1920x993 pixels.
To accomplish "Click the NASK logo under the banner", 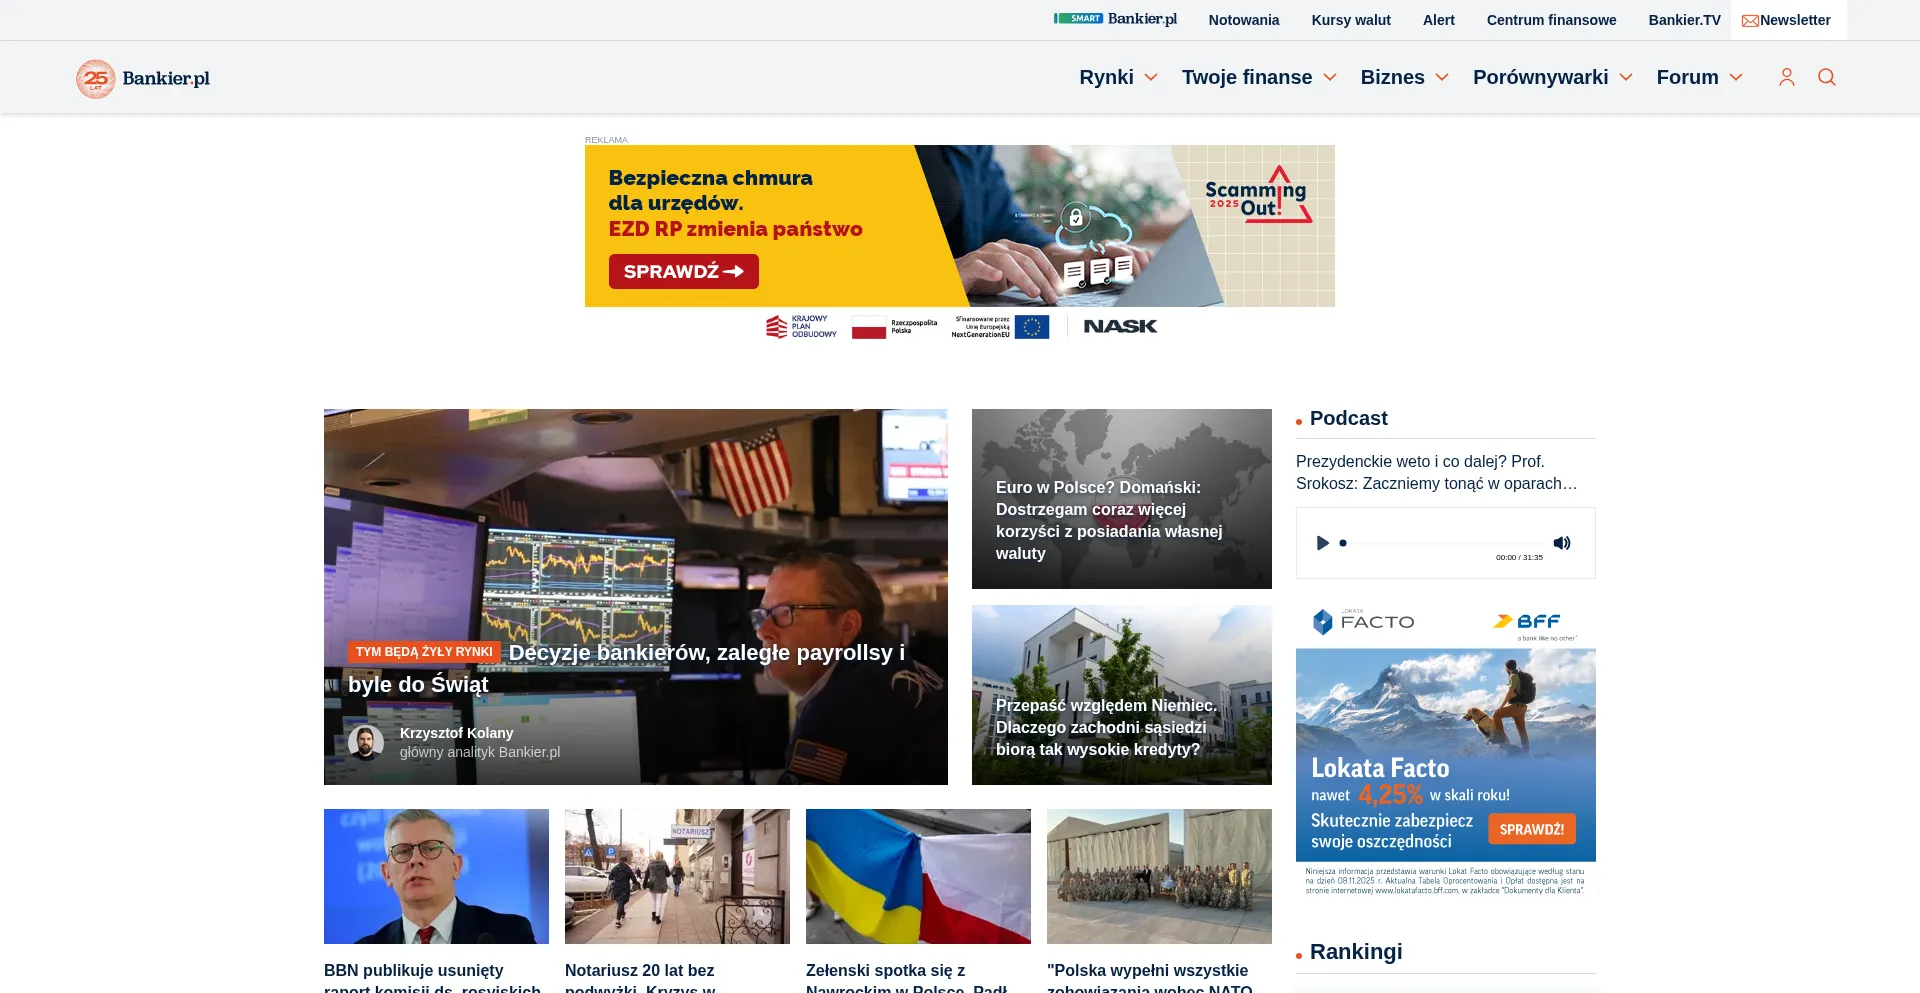I will [1119, 326].
